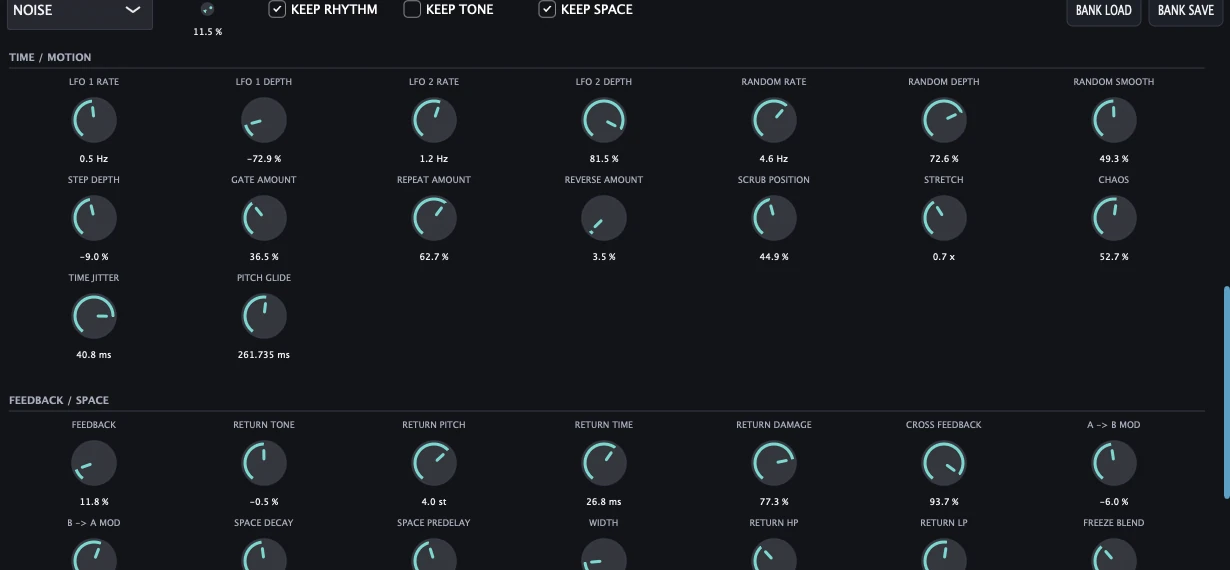Image resolution: width=1230 pixels, height=570 pixels.
Task: Click the 261.735 ms pitch glide value
Action: [x=264, y=355]
